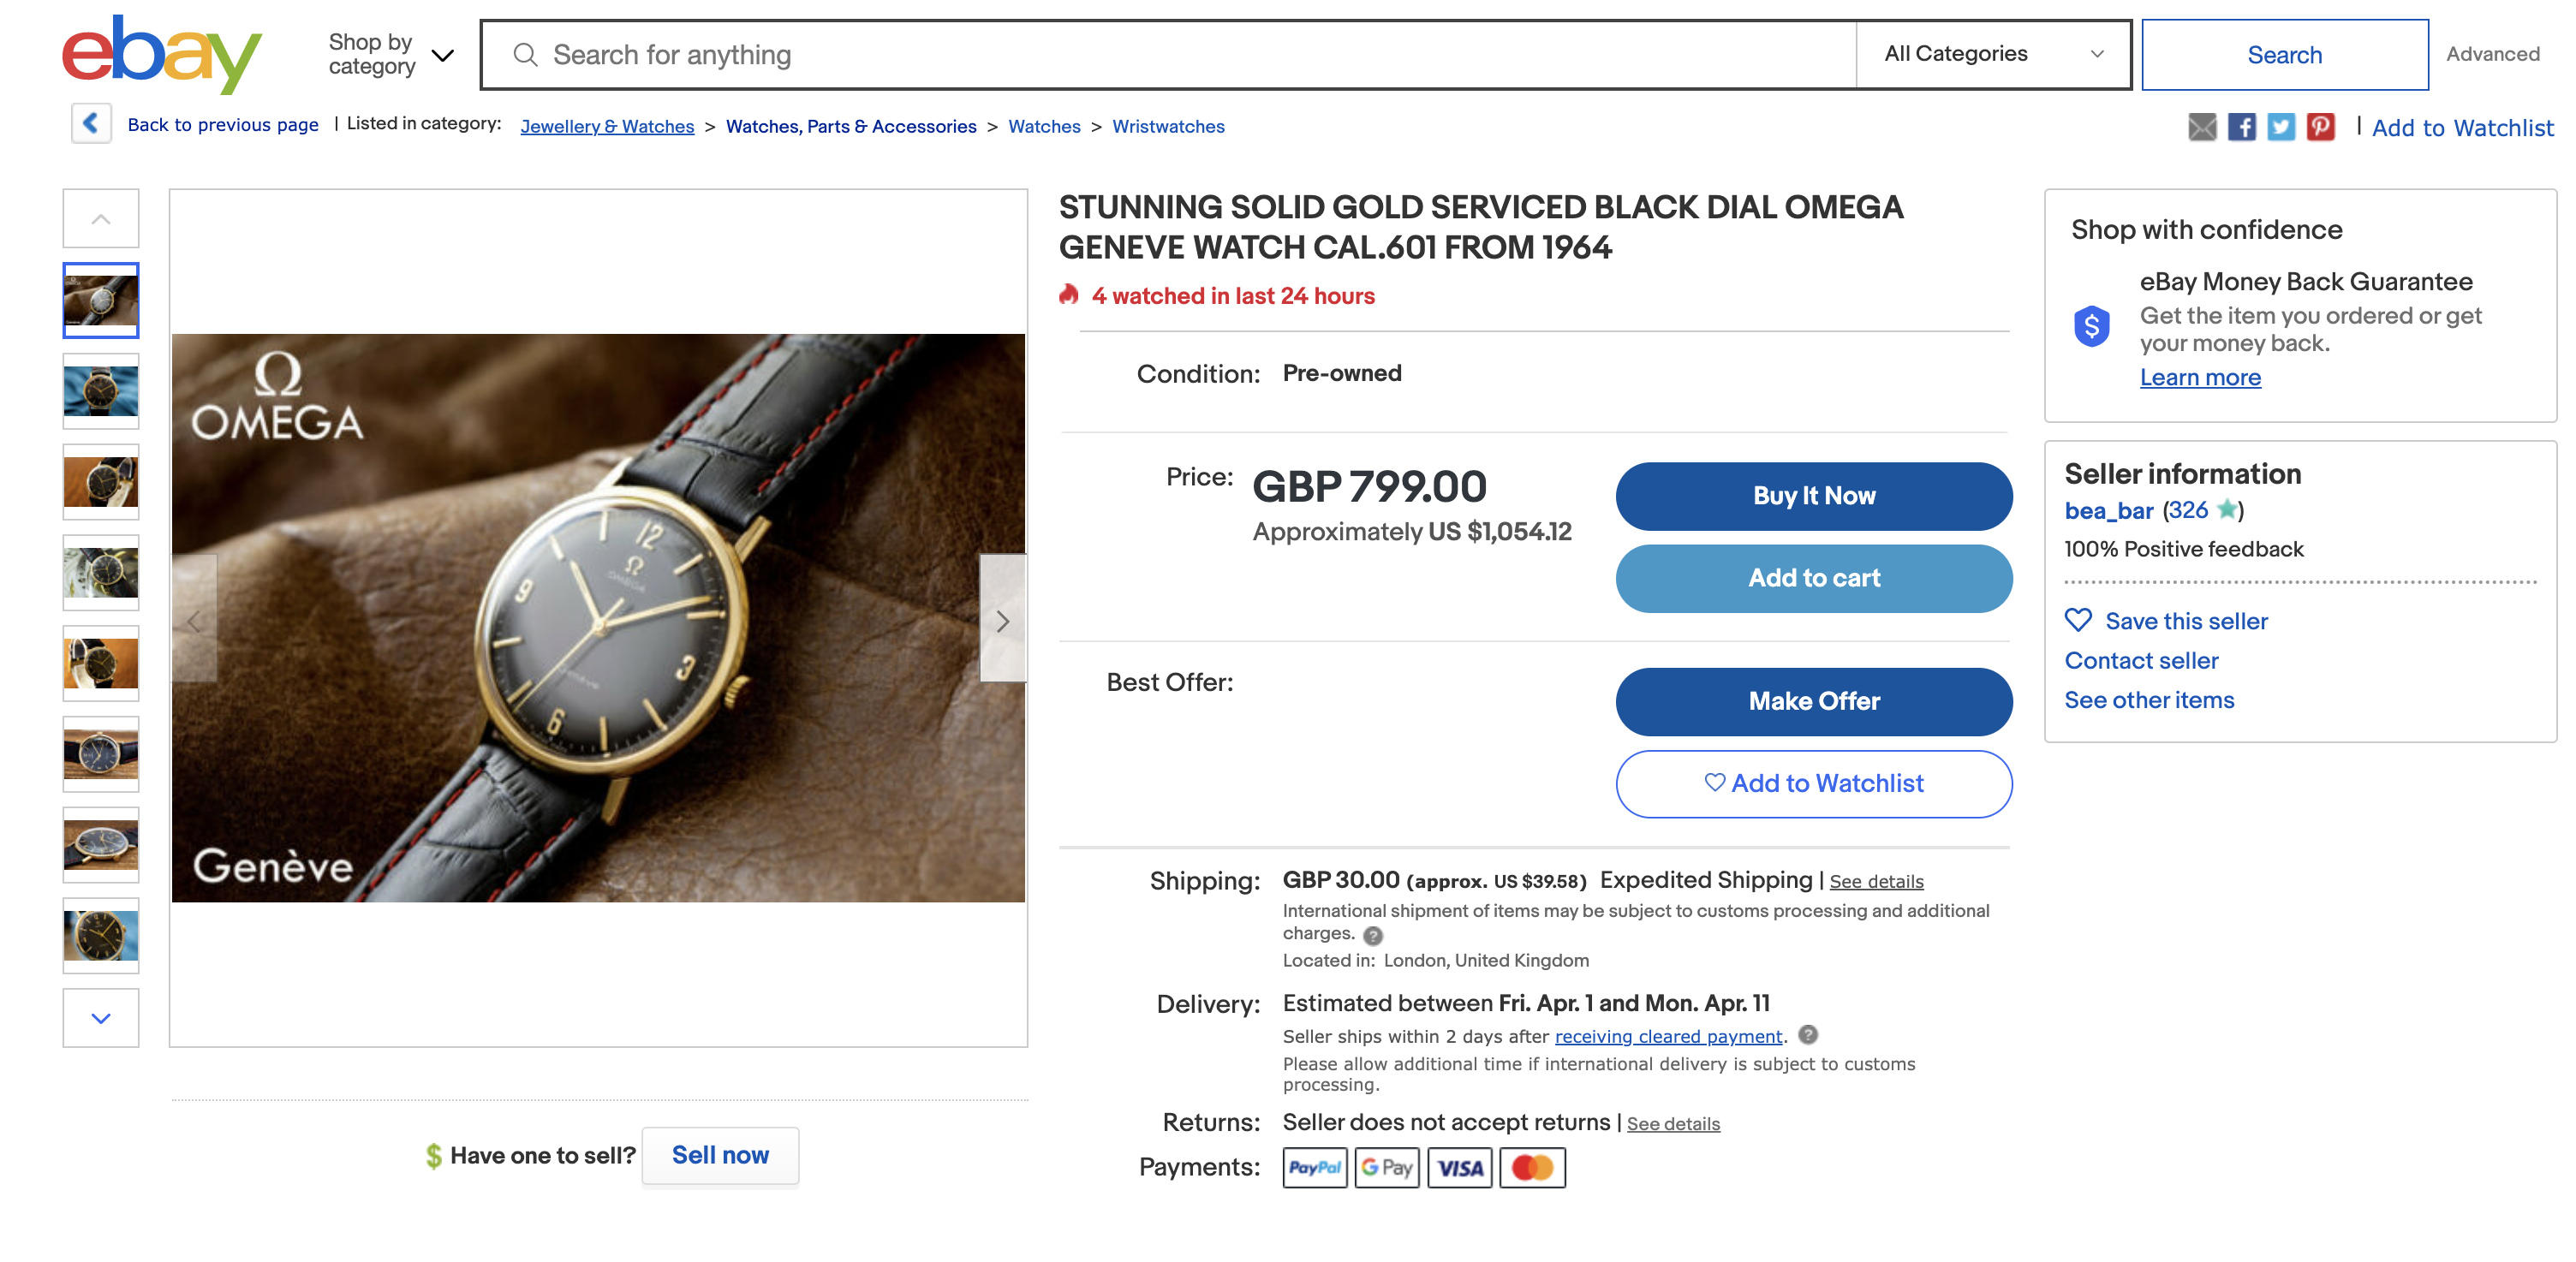Screen dimensions: 2576x1262
Task: Select the blue dial watch thumbnail
Action: [x=101, y=754]
